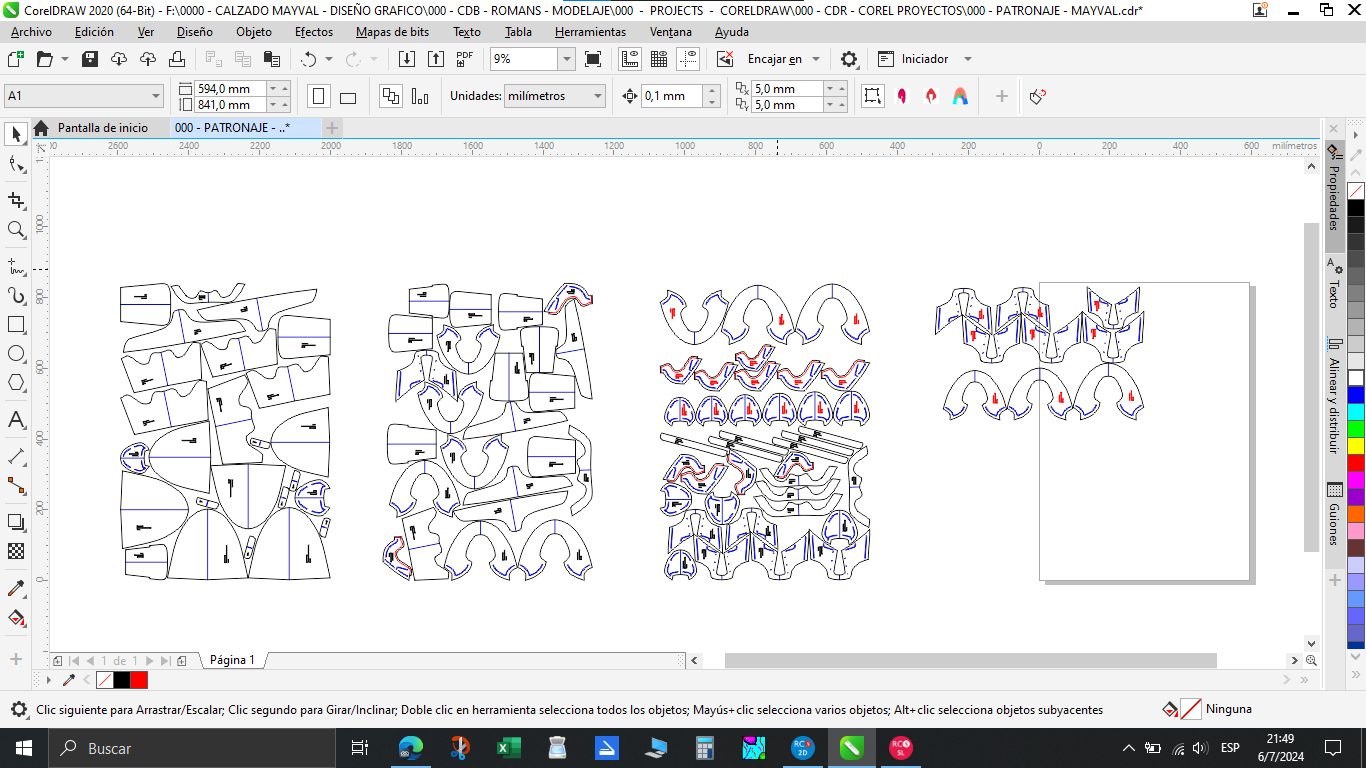Toggle show grid button
Screen dimensions: 1366x768
pos(659,59)
